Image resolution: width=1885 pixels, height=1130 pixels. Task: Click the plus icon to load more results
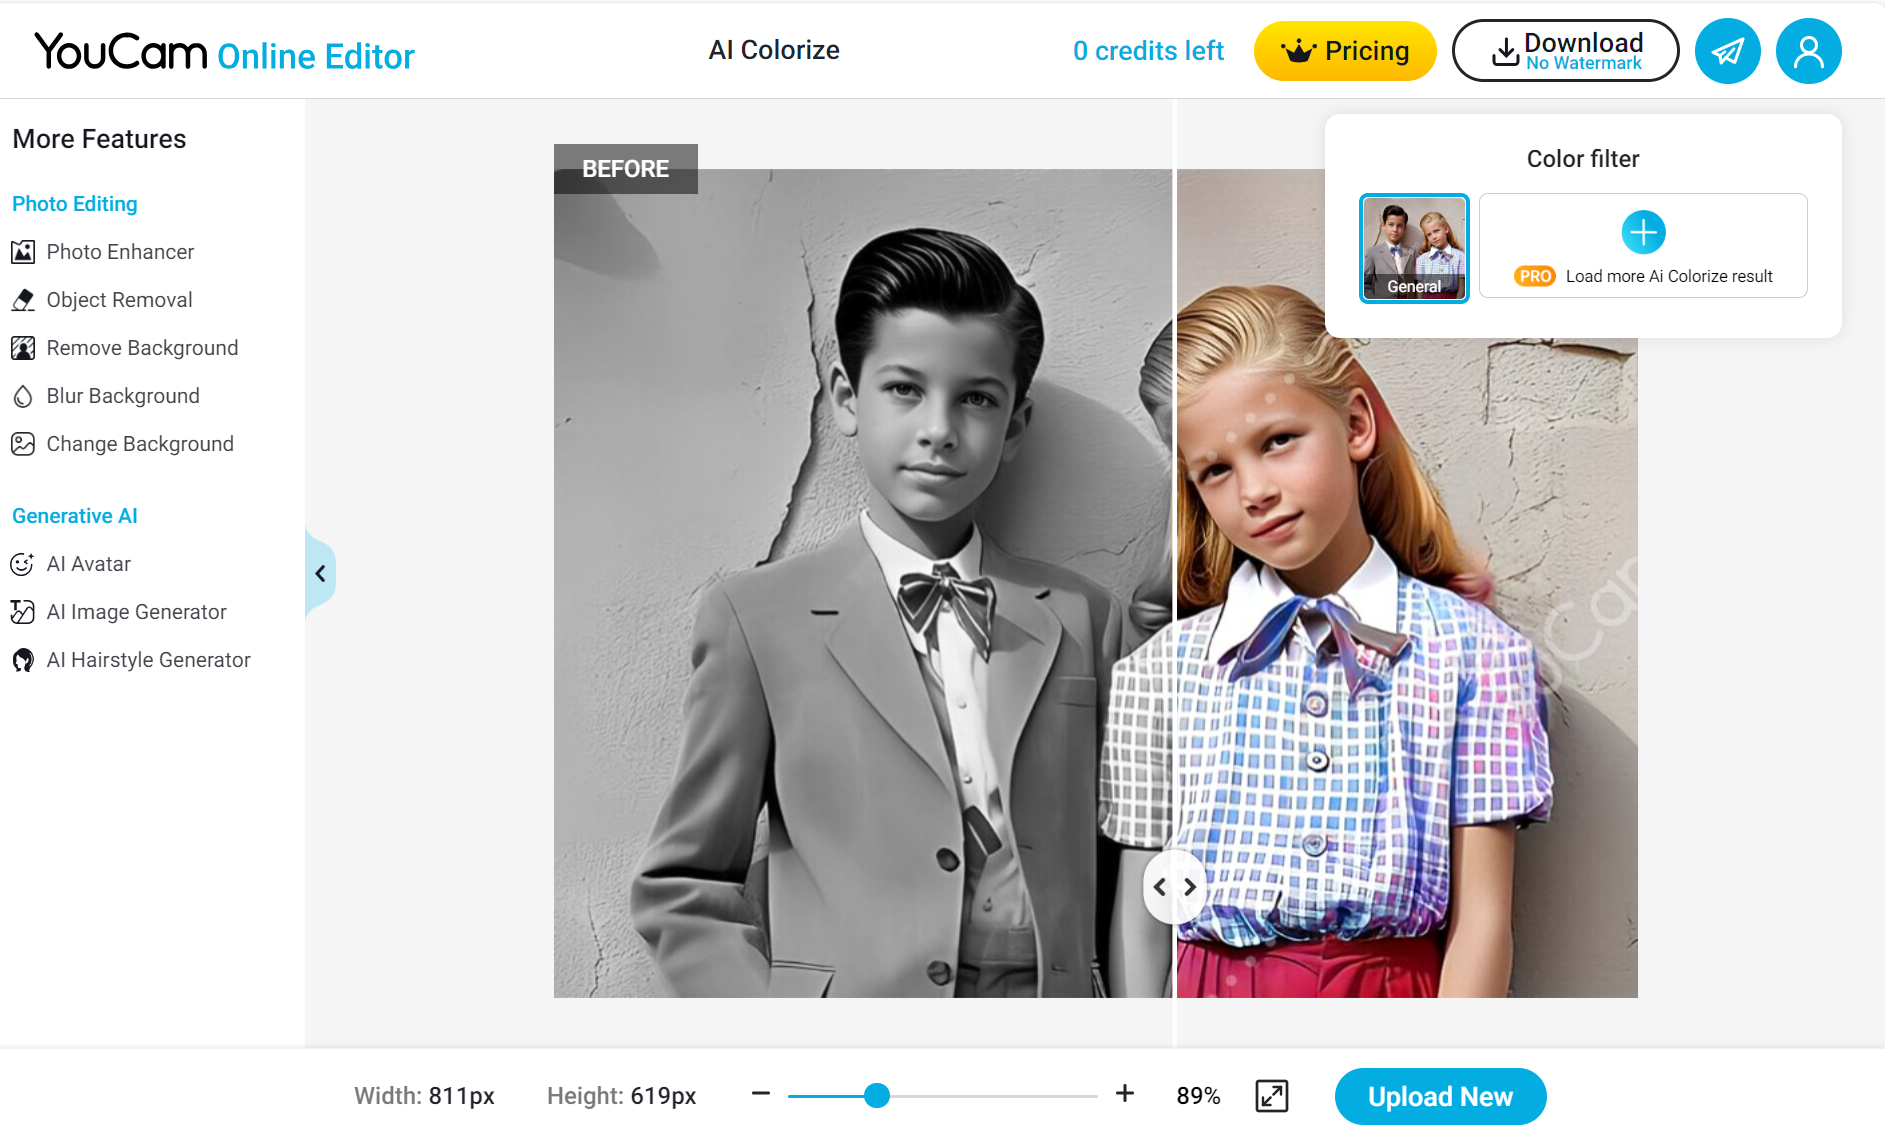1643,232
